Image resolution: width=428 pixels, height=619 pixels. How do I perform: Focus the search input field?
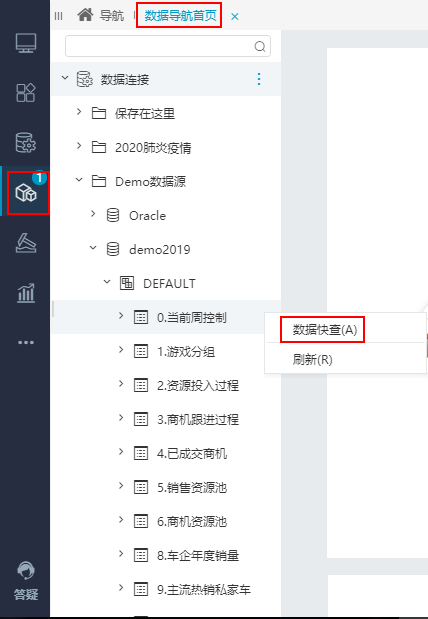160,47
